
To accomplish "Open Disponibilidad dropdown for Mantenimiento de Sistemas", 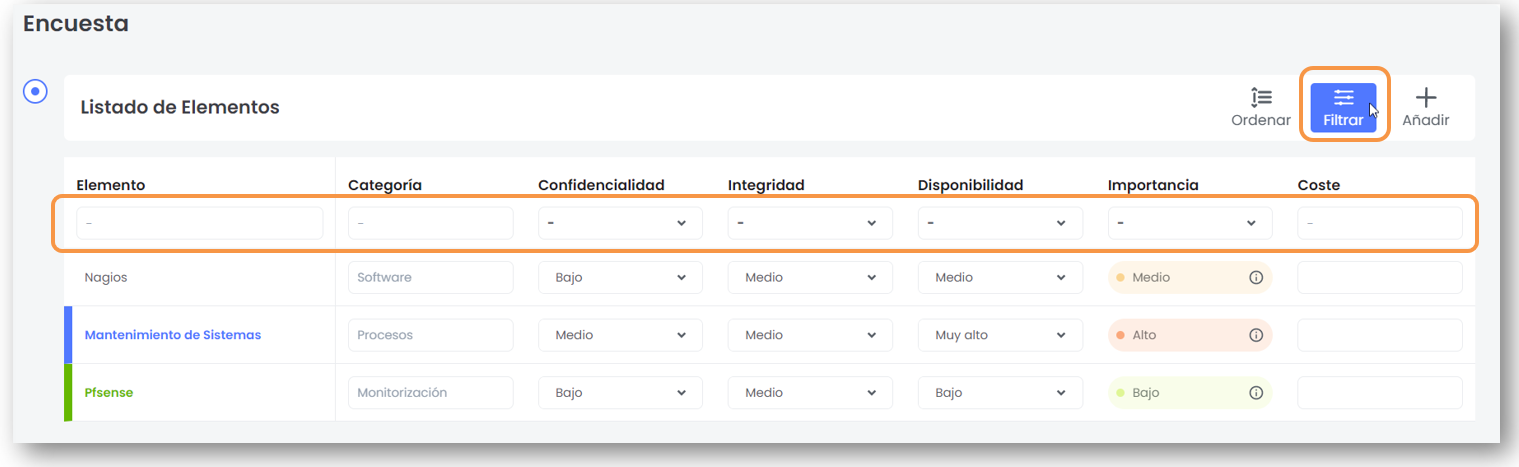I will click(x=1000, y=336).
